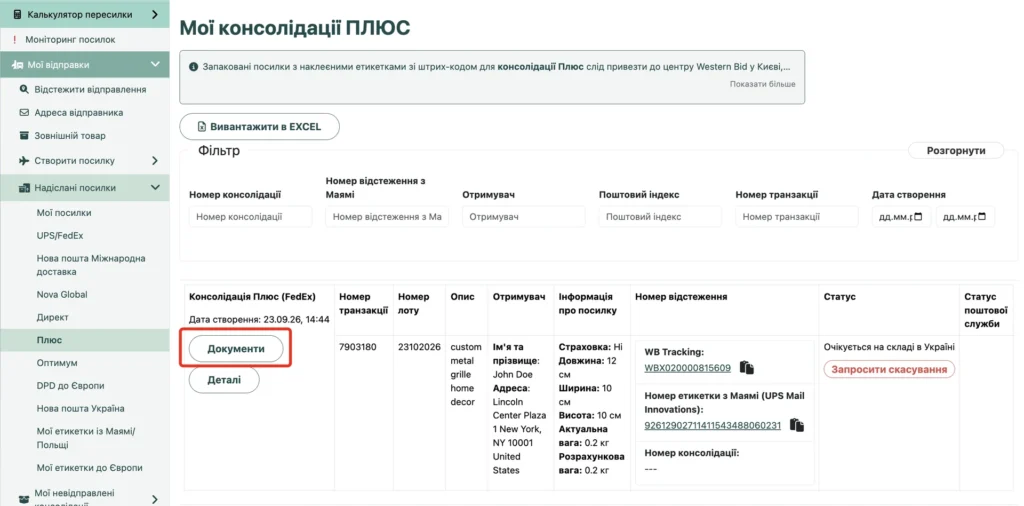
Task: Select Nova Global sidebar item
Action: [x=62, y=294]
